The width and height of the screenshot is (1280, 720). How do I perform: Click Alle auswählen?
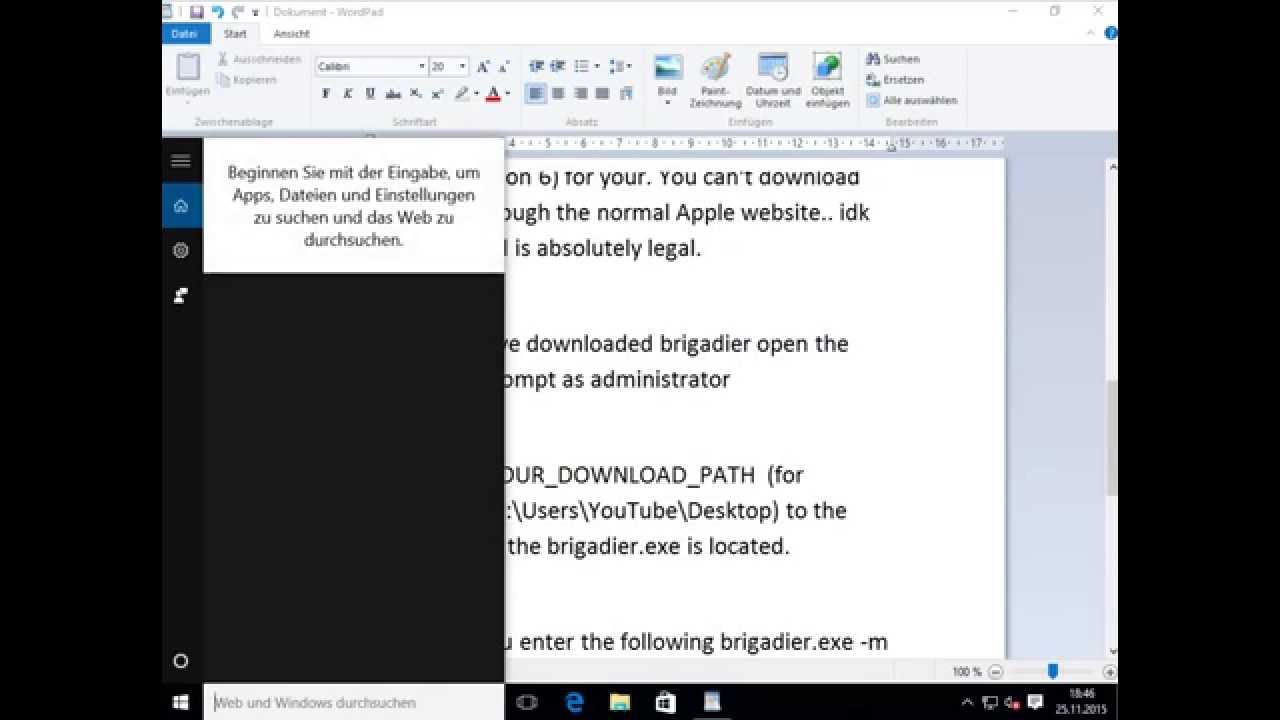click(x=911, y=101)
